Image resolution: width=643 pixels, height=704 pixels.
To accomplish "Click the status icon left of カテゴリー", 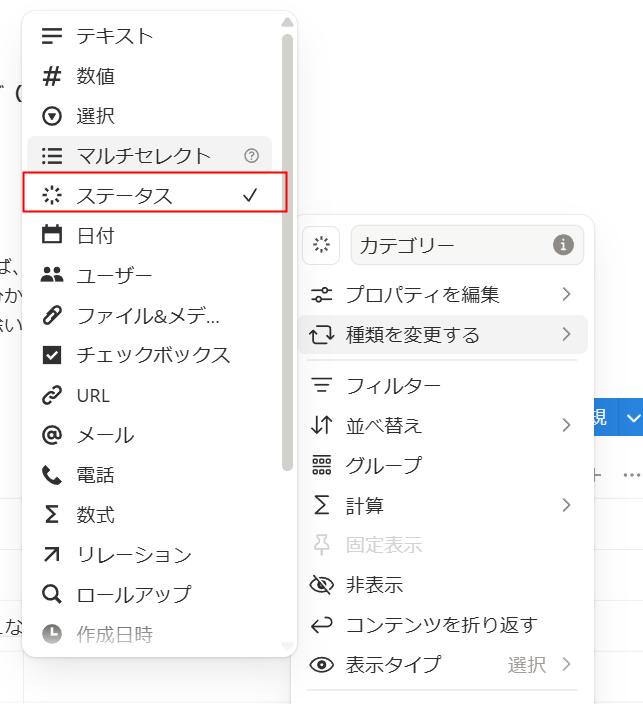I will pyautogui.click(x=320, y=245).
